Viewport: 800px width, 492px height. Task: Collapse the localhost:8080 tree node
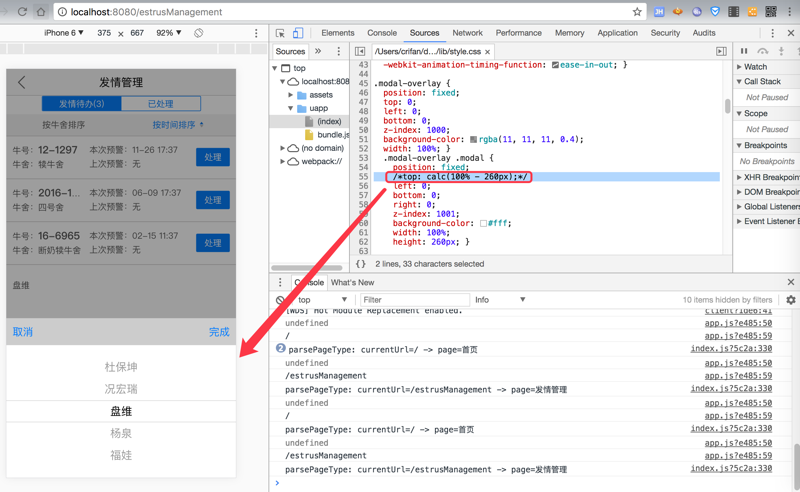(282, 81)
